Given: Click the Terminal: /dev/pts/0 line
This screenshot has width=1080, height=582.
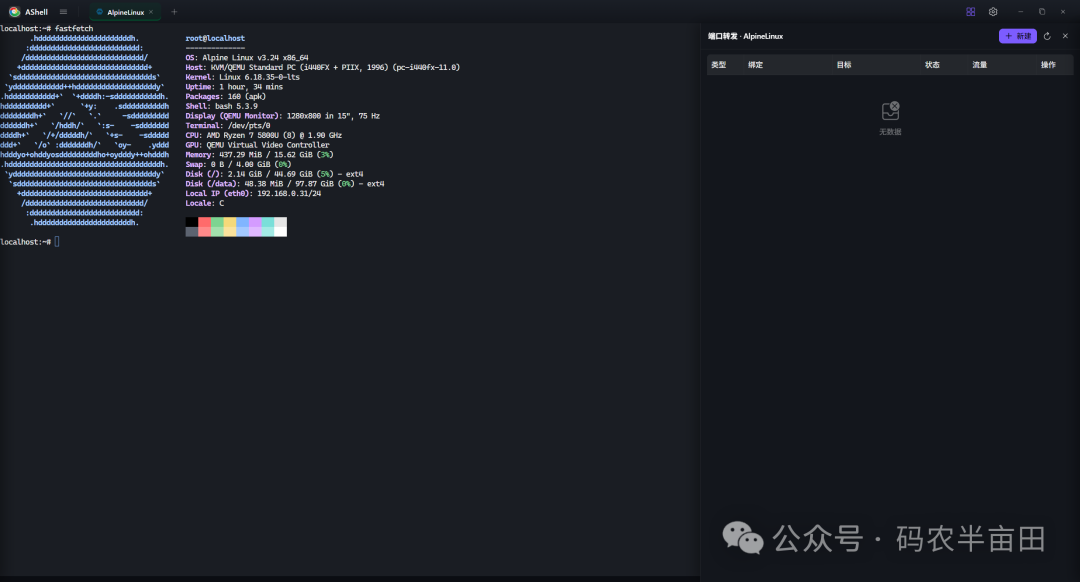Looking at the screenshot, I should click(228, 125).
